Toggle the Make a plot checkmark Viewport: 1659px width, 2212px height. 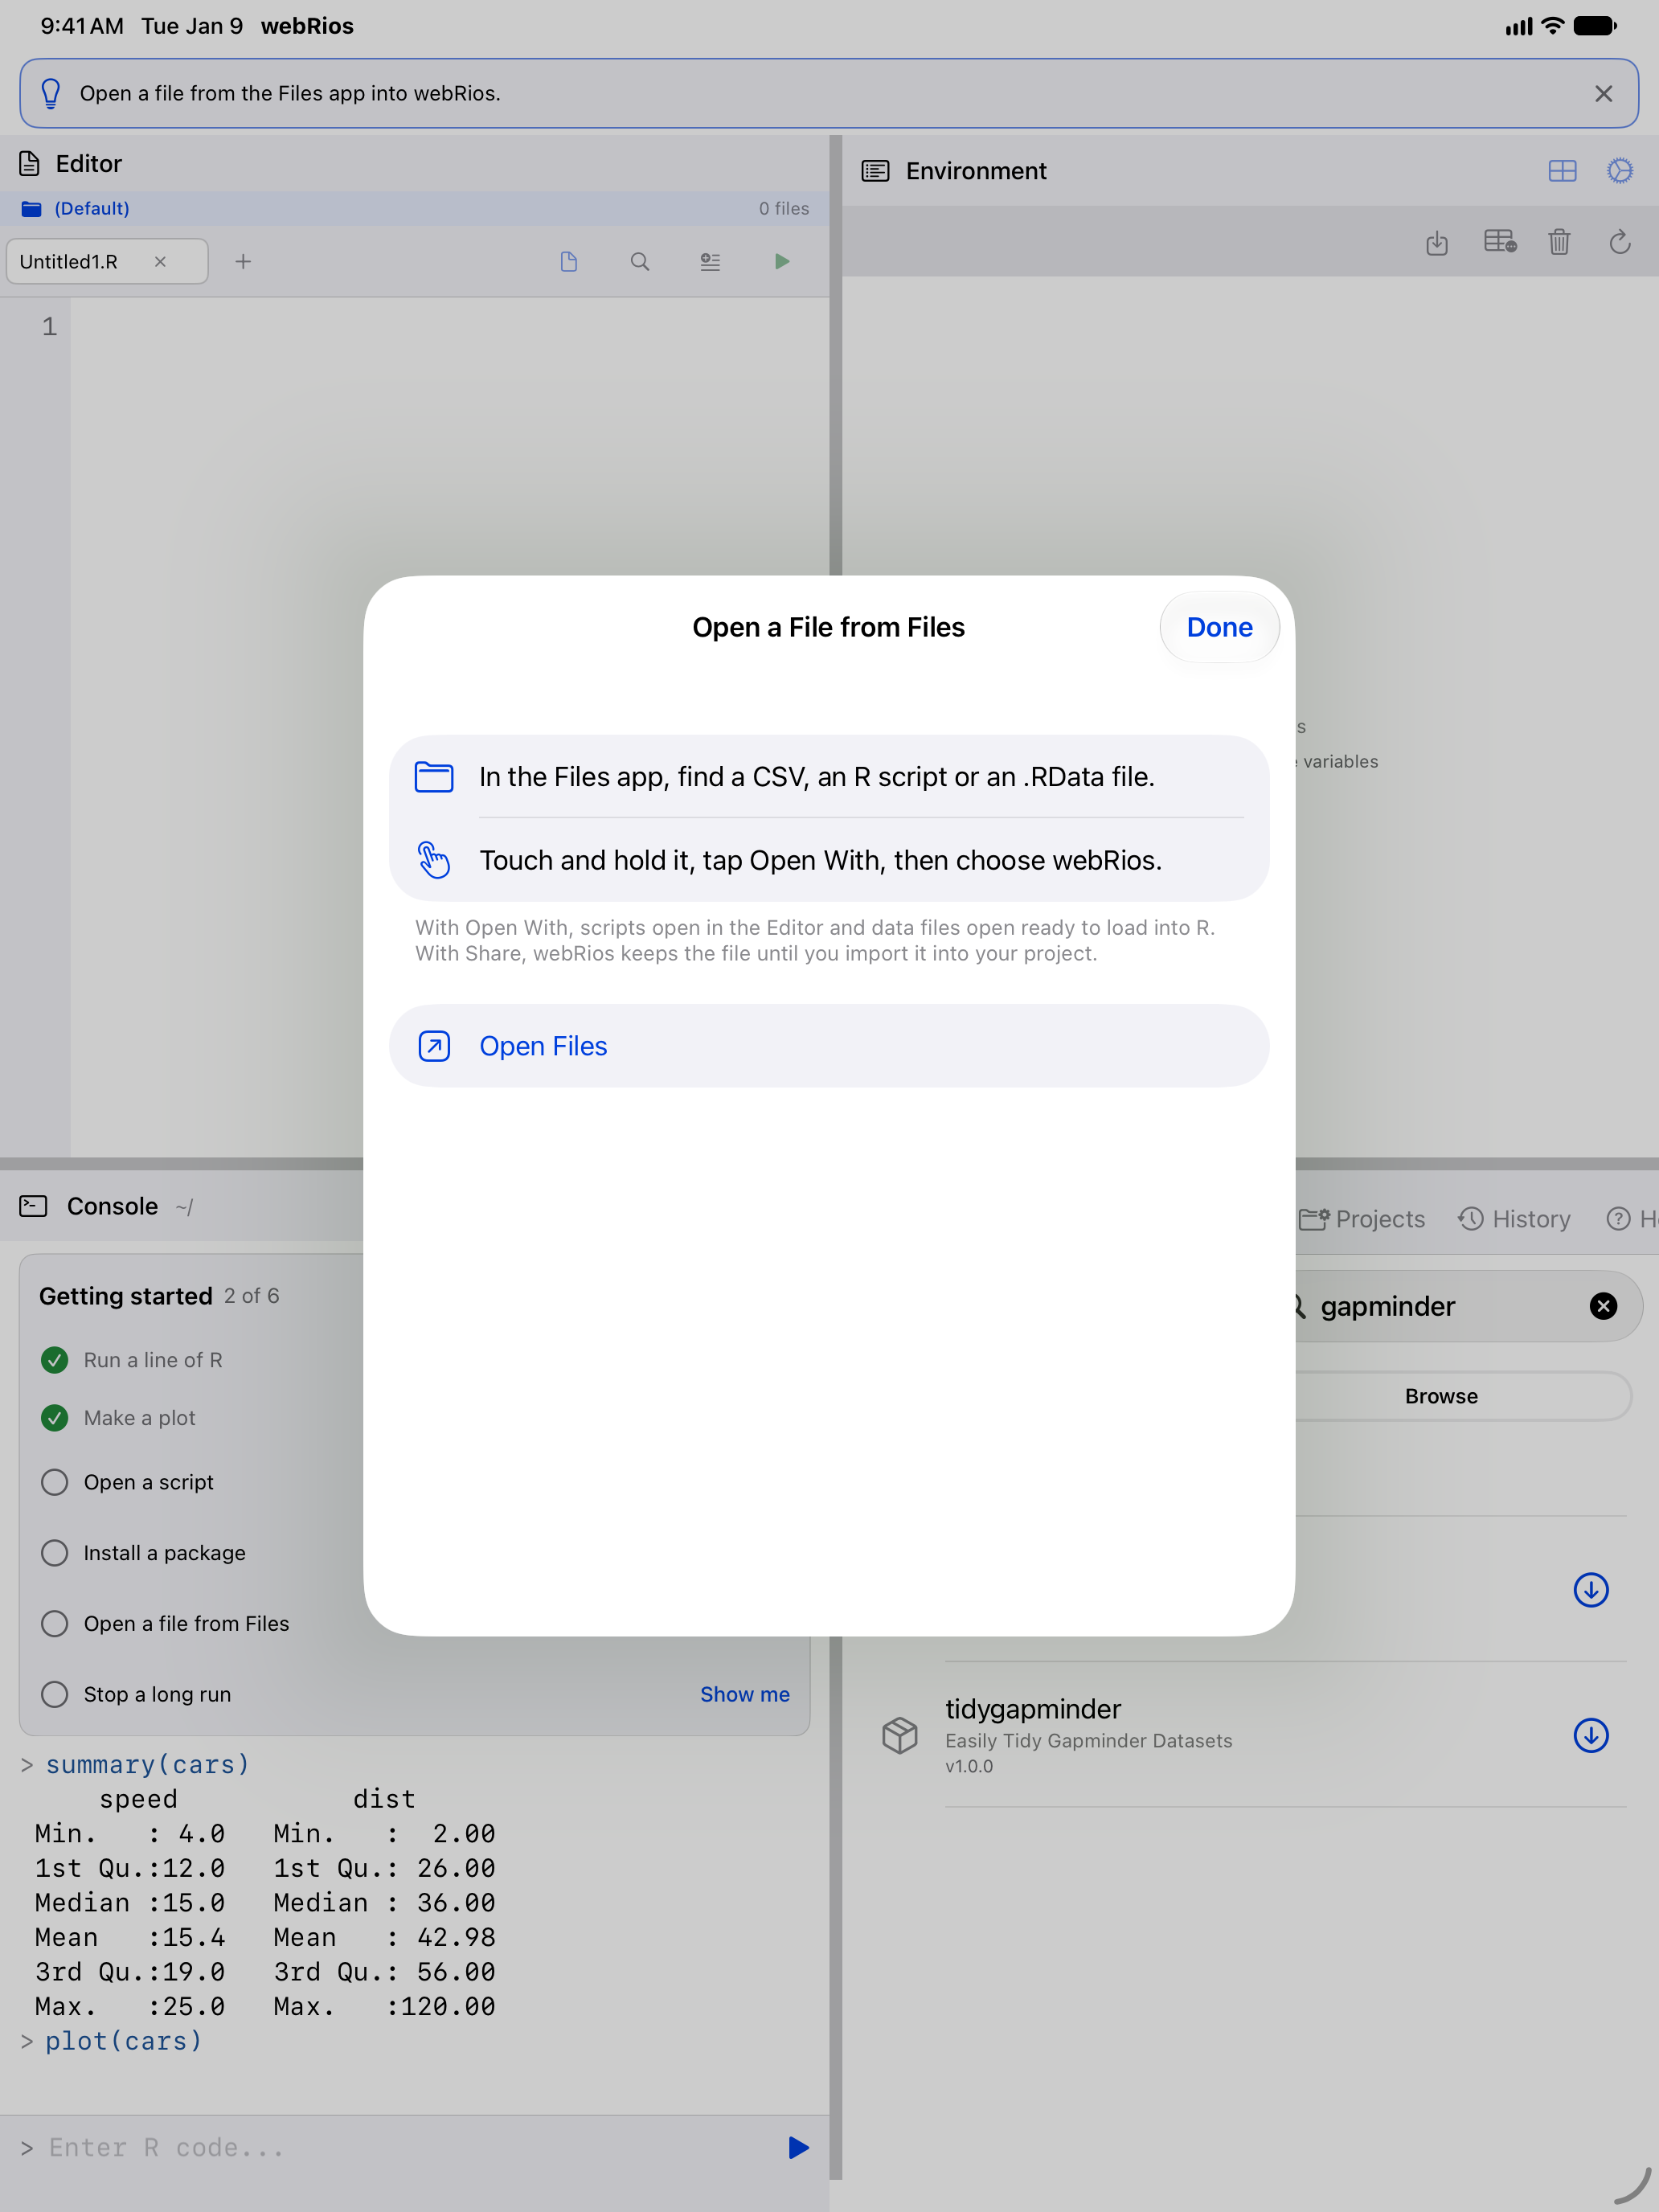pyautogui.click(x=55, y=1418)
